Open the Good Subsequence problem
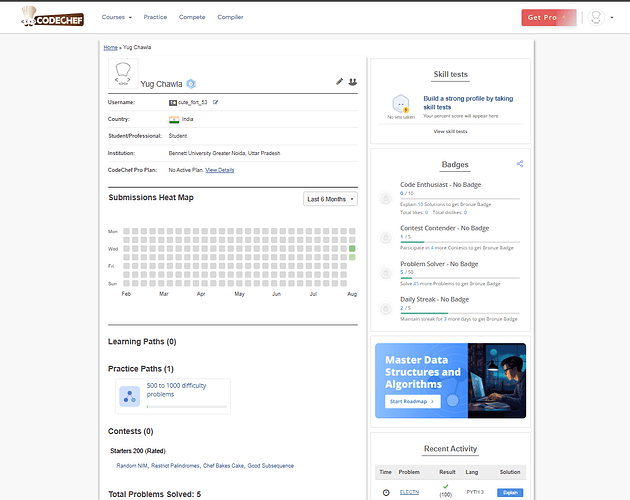Viewport: 630px width, 500px height. tap(270, 465)
